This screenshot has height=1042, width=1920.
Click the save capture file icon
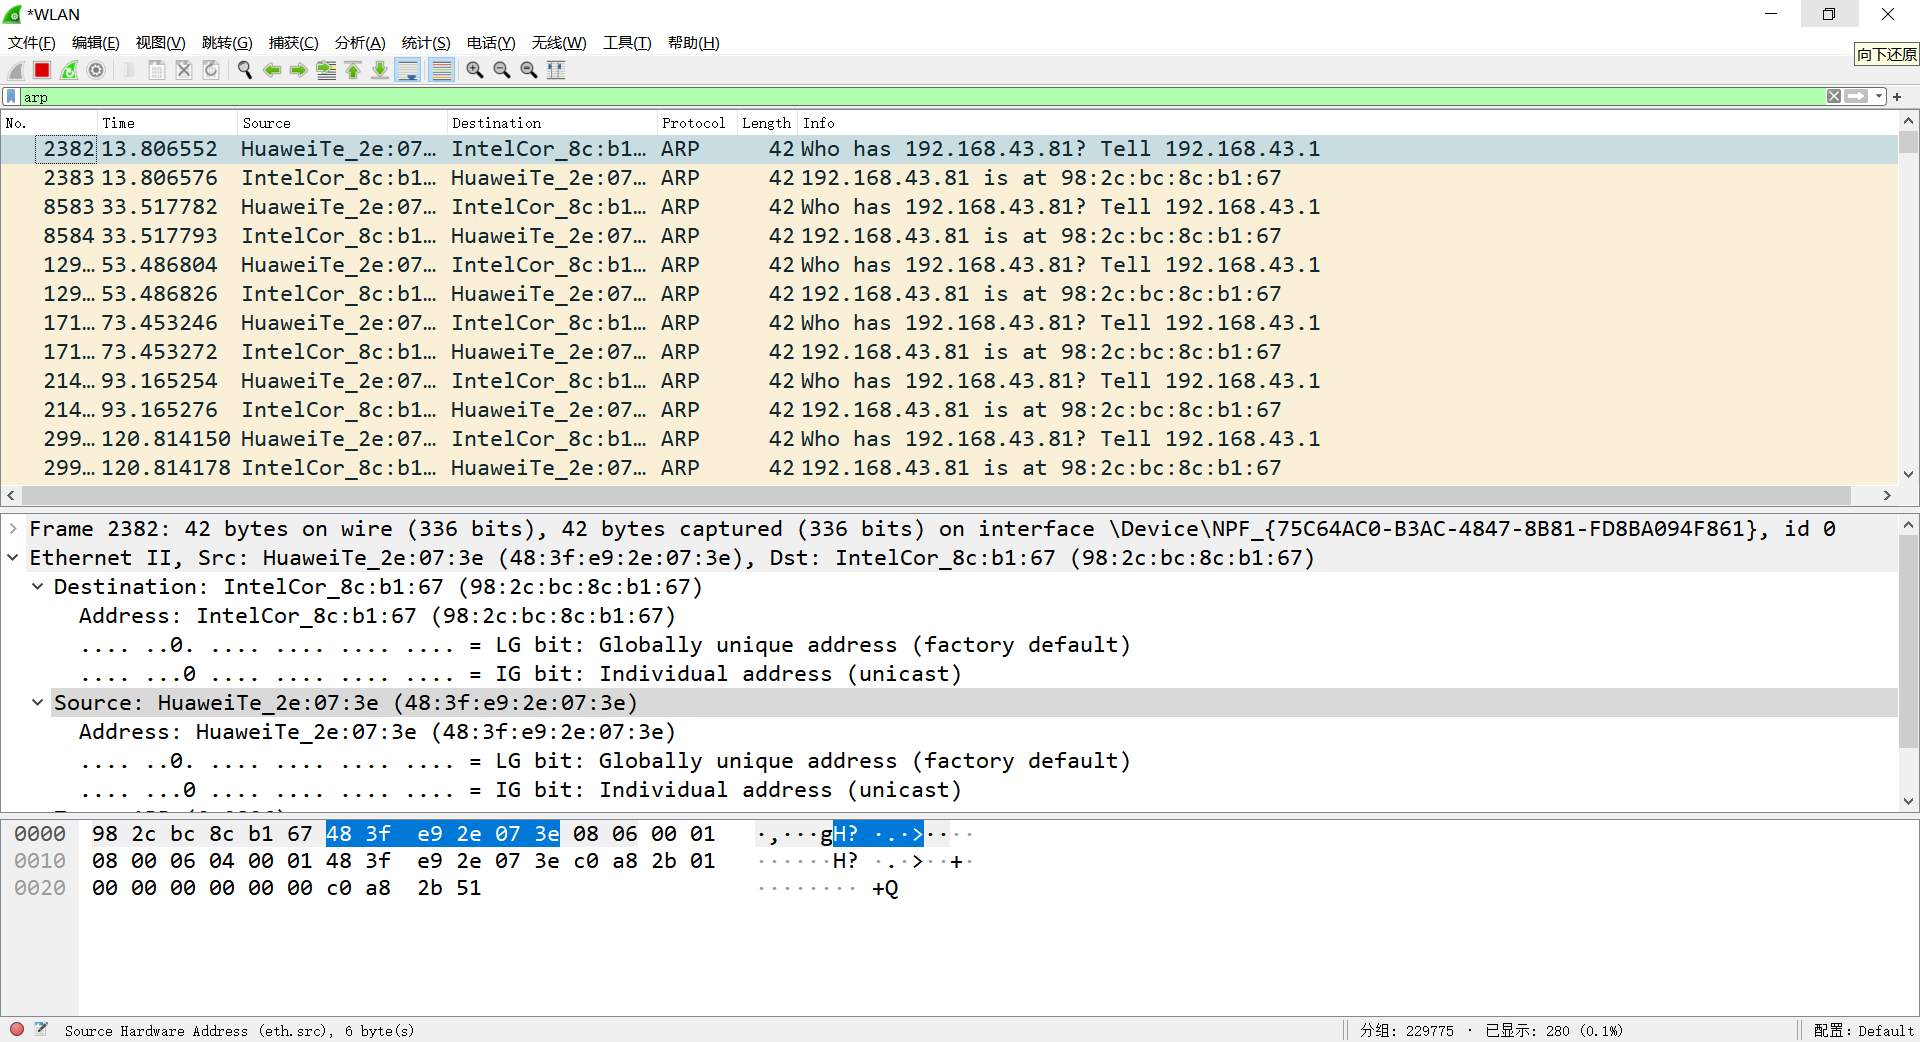(x=157, y=70)
